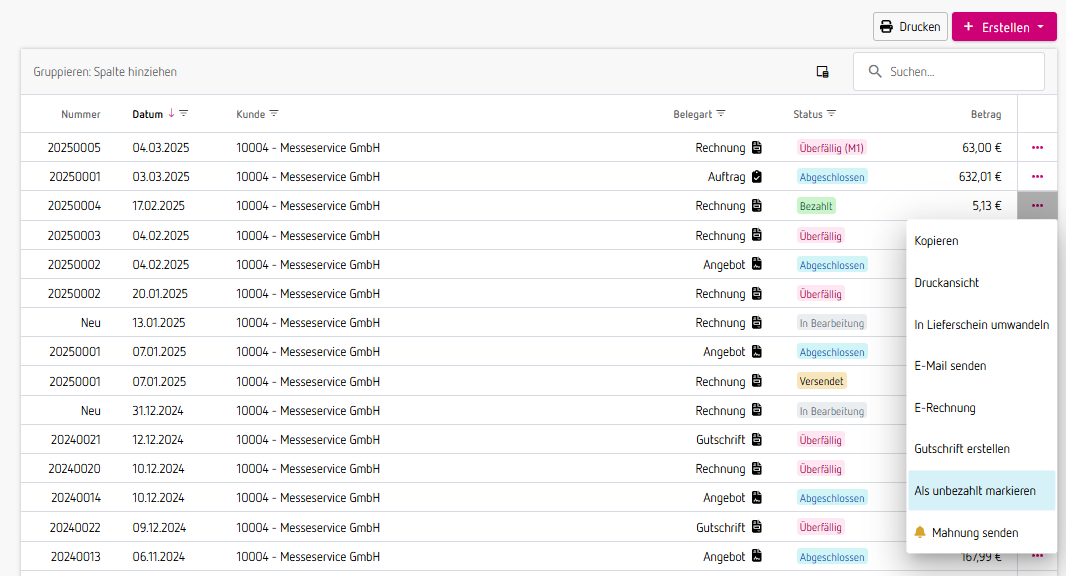Screen dimensions: 1066x576
Task: Select E-Mail senden menu entry
Action: [x=982, y=366]
